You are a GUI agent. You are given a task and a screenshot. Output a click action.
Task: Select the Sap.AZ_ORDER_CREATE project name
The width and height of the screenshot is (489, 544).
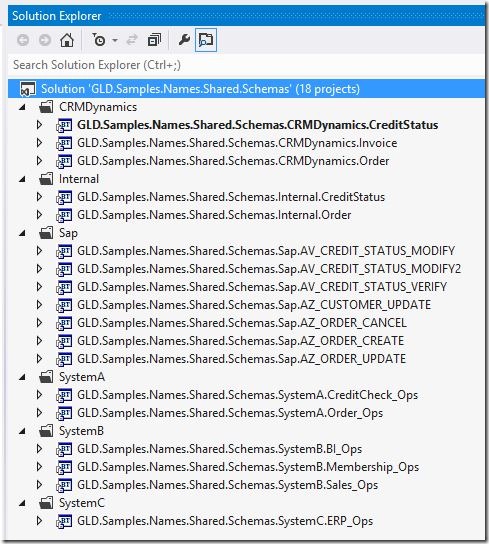(x=241, y=341)
